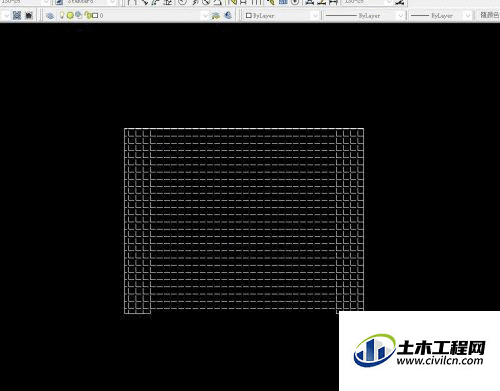Click Make Object's Layer Current icon
The image size is (500, 391).
point(216,15)
